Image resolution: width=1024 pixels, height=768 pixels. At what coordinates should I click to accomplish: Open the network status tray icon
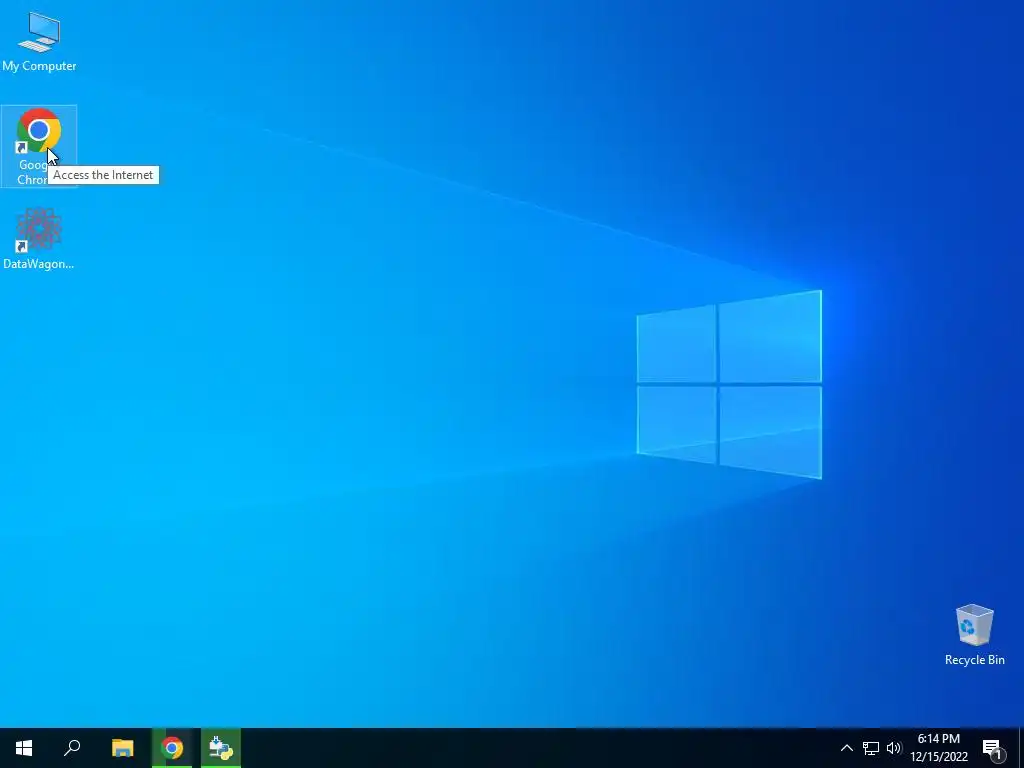(x=871, y=748)
